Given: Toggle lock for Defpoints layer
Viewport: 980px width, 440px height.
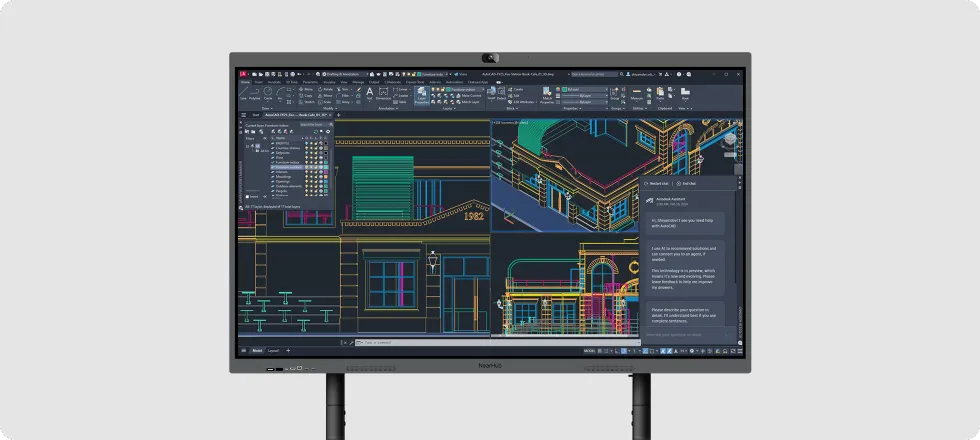Looking at the screenshot, I should [x=316, y=152].
